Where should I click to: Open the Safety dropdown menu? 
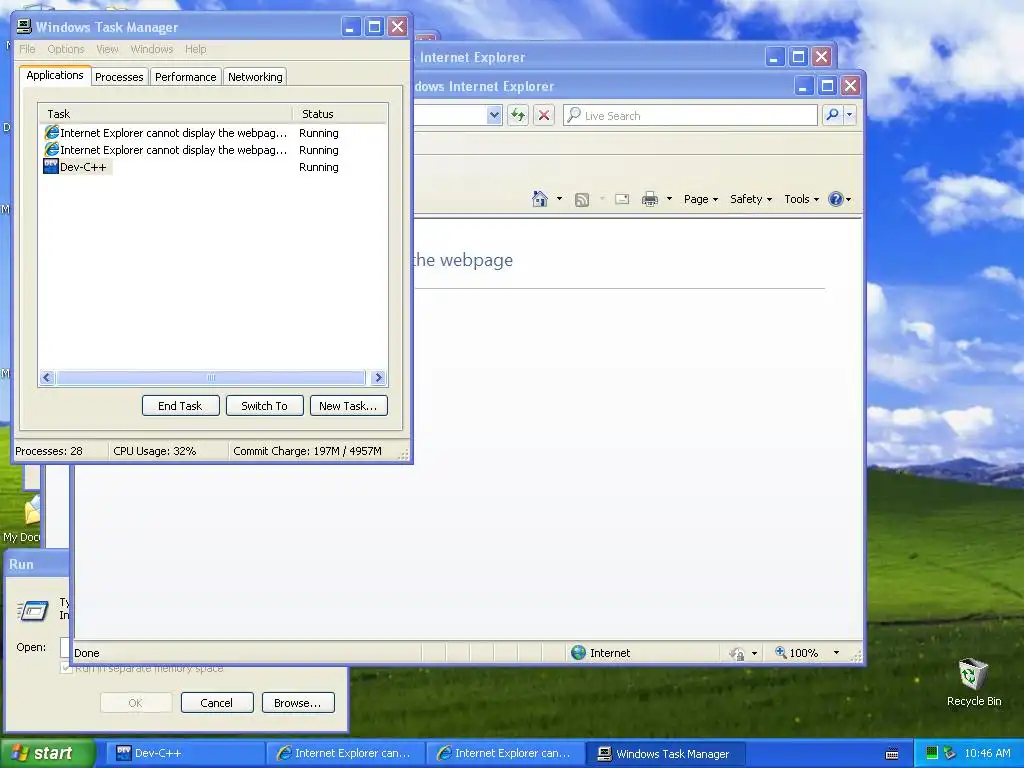pos(751,199)
